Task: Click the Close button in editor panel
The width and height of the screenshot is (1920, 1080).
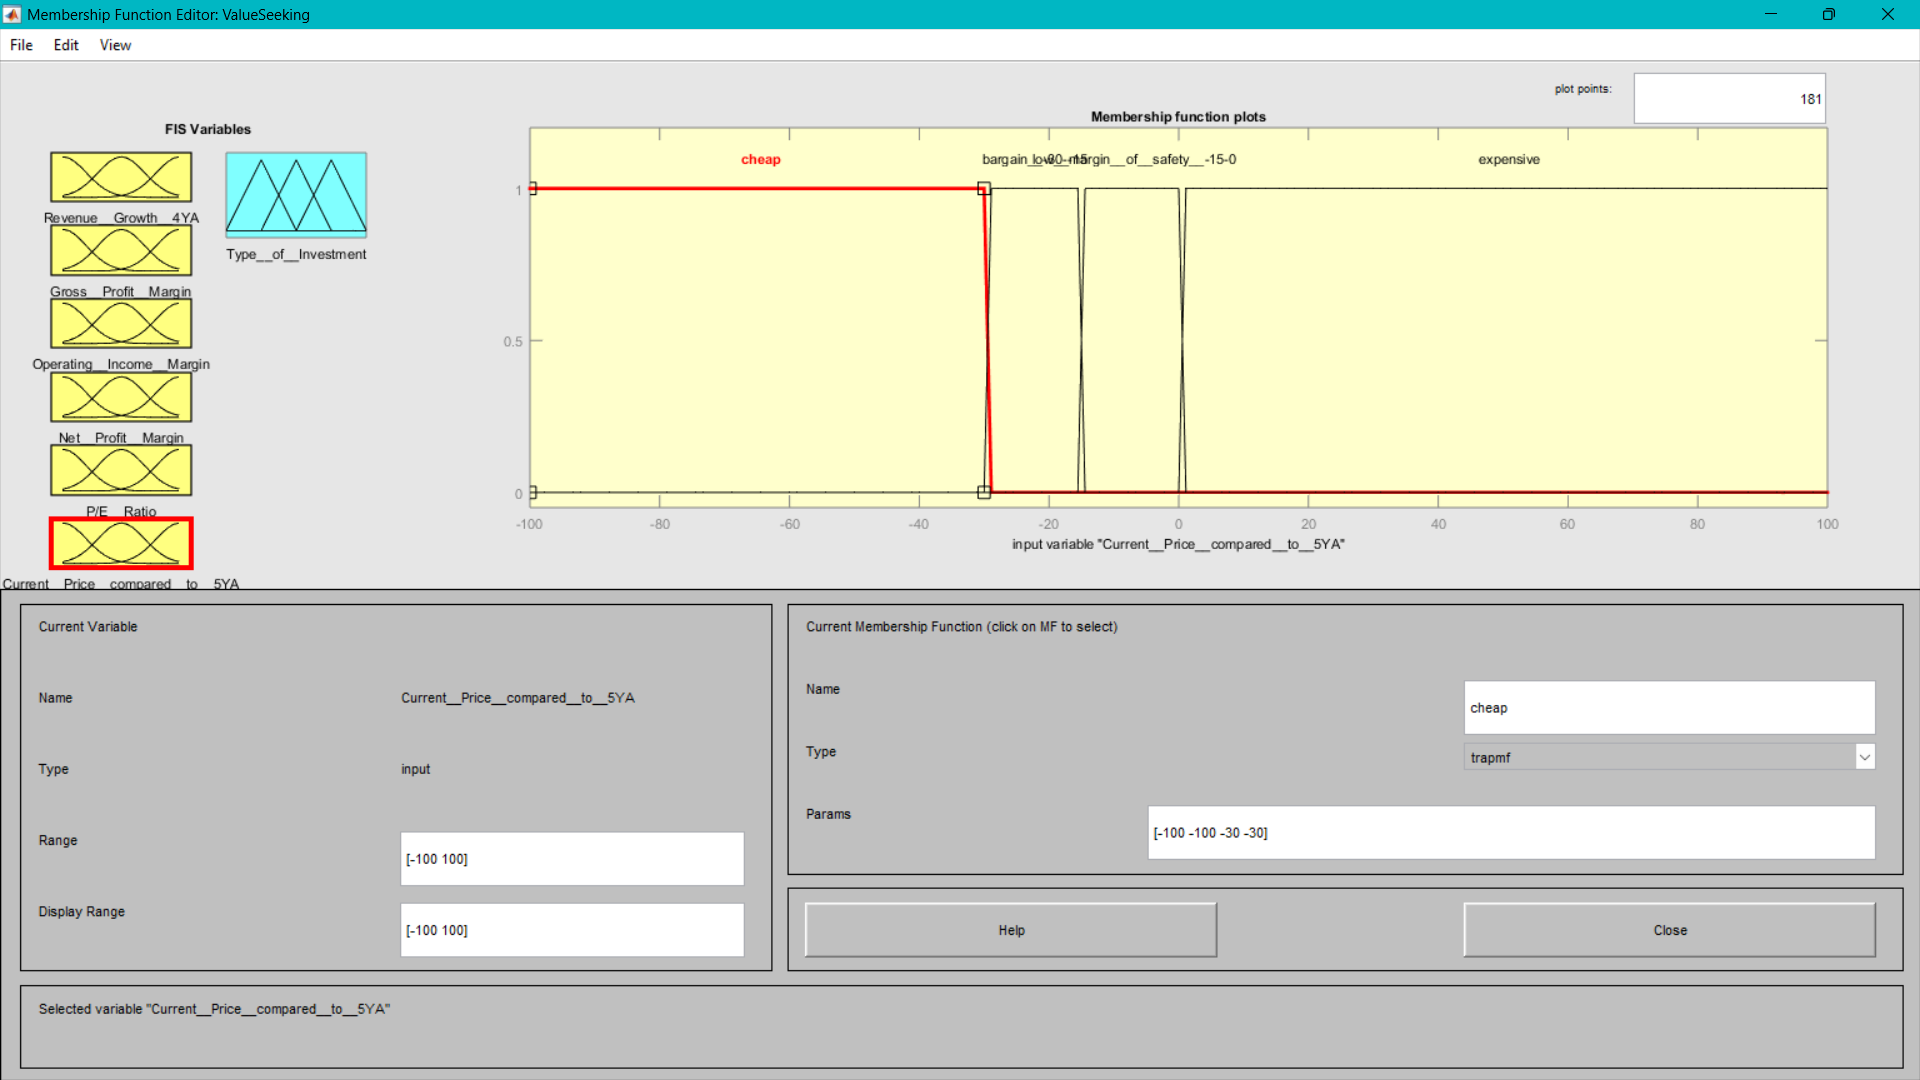Action: tap(1669, 930)
